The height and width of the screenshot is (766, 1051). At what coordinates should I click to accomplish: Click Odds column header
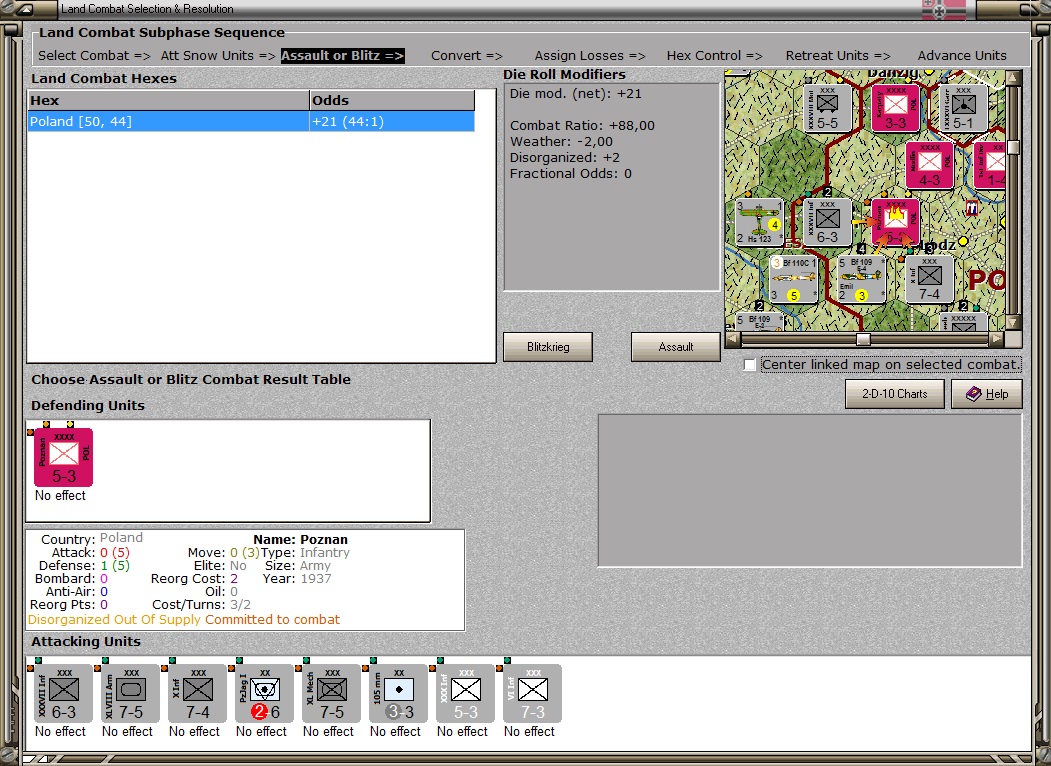click(x=392, y=101)
